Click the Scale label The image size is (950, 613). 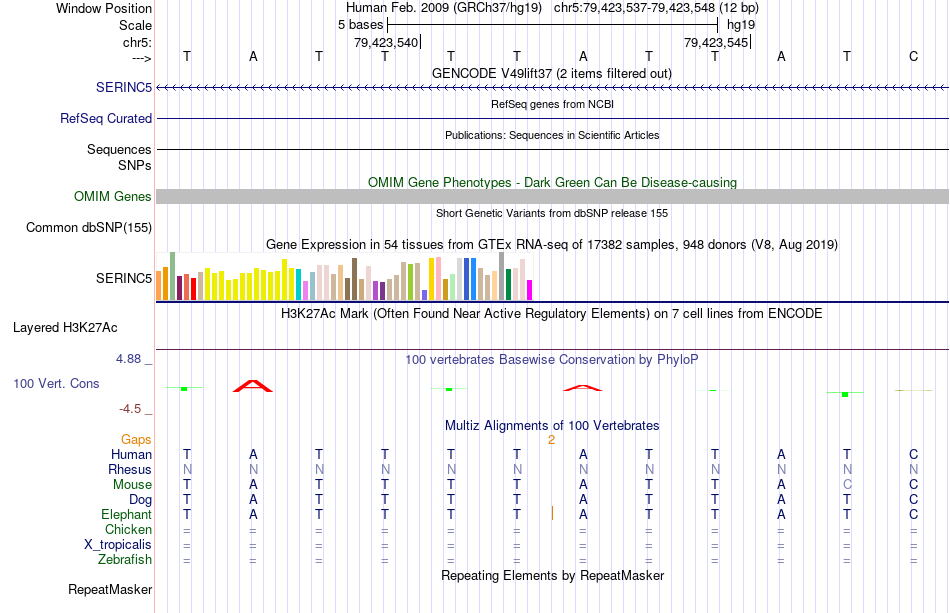coord(135,25)
